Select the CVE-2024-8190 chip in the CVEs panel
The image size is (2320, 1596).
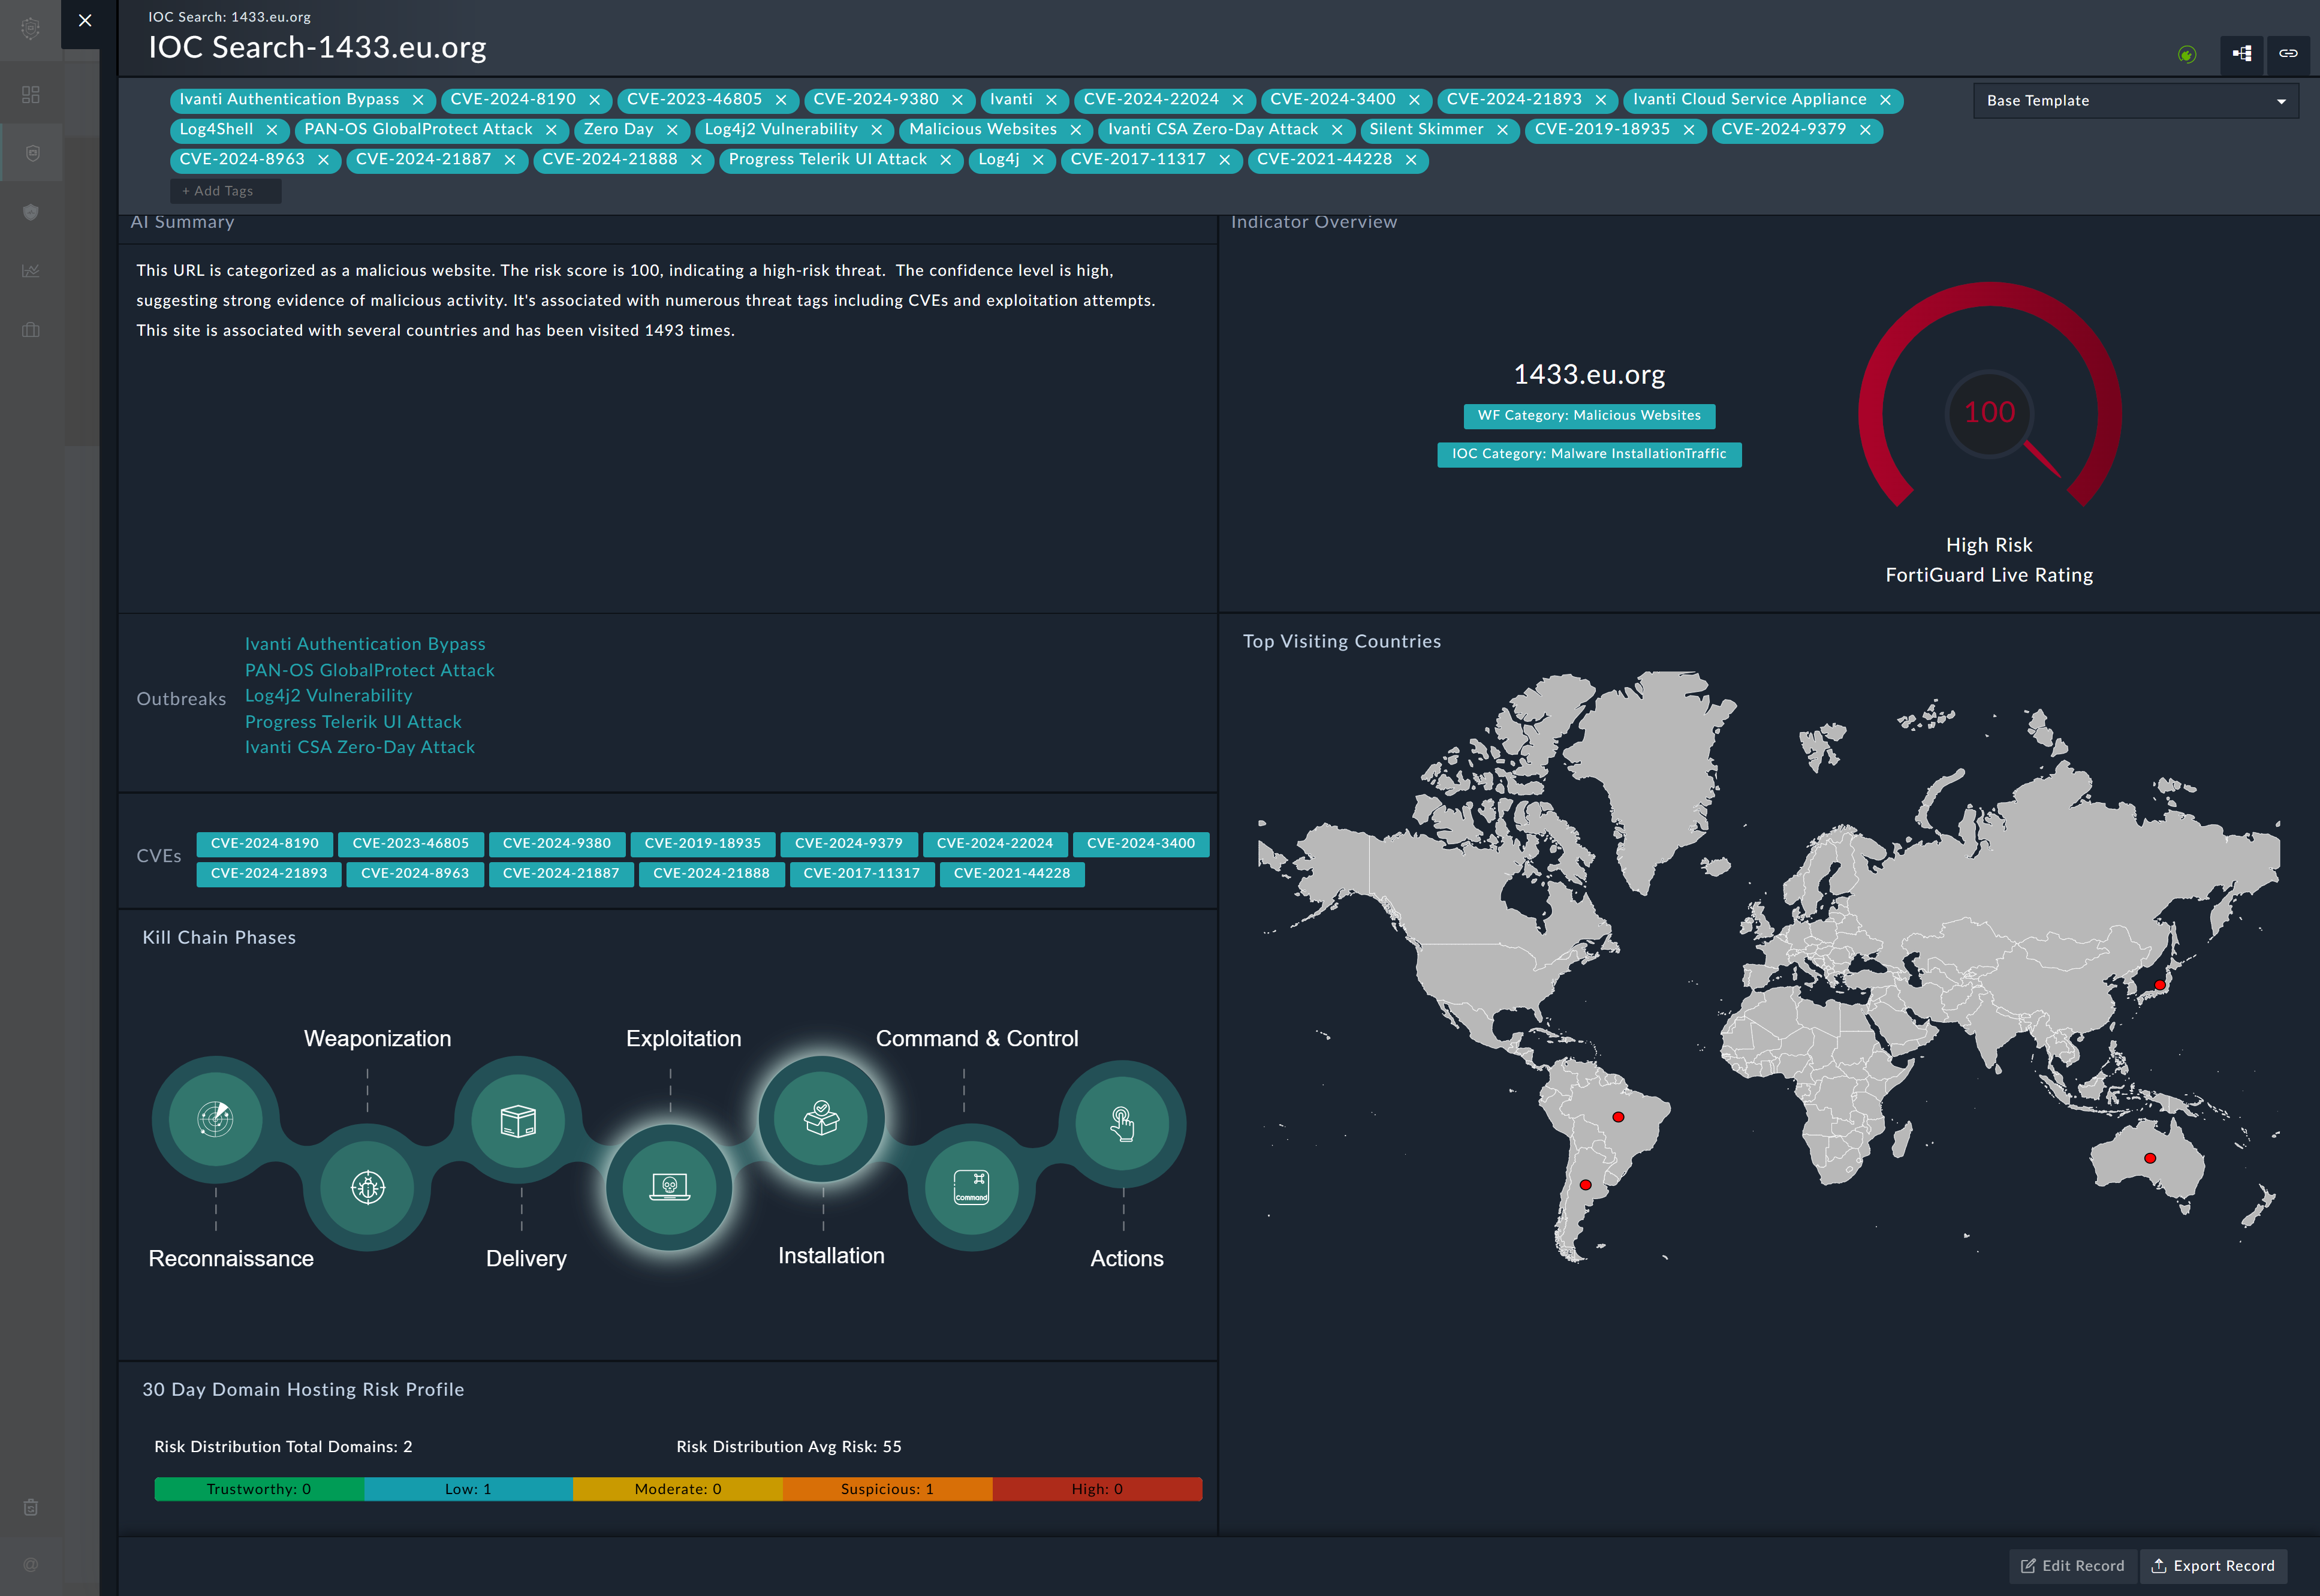pyautogui.click(x=264, y=843)
